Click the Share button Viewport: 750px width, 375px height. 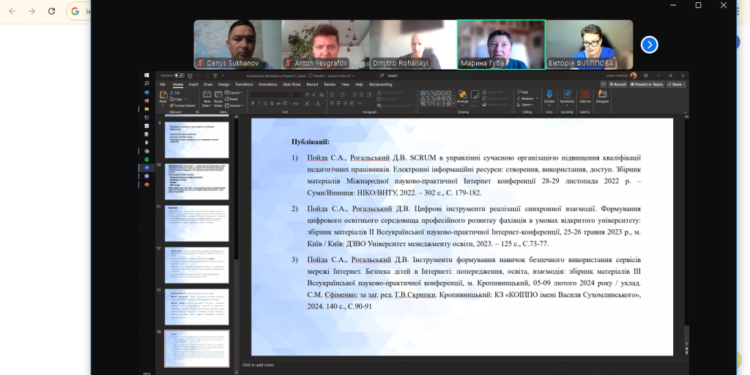[676, 84]
